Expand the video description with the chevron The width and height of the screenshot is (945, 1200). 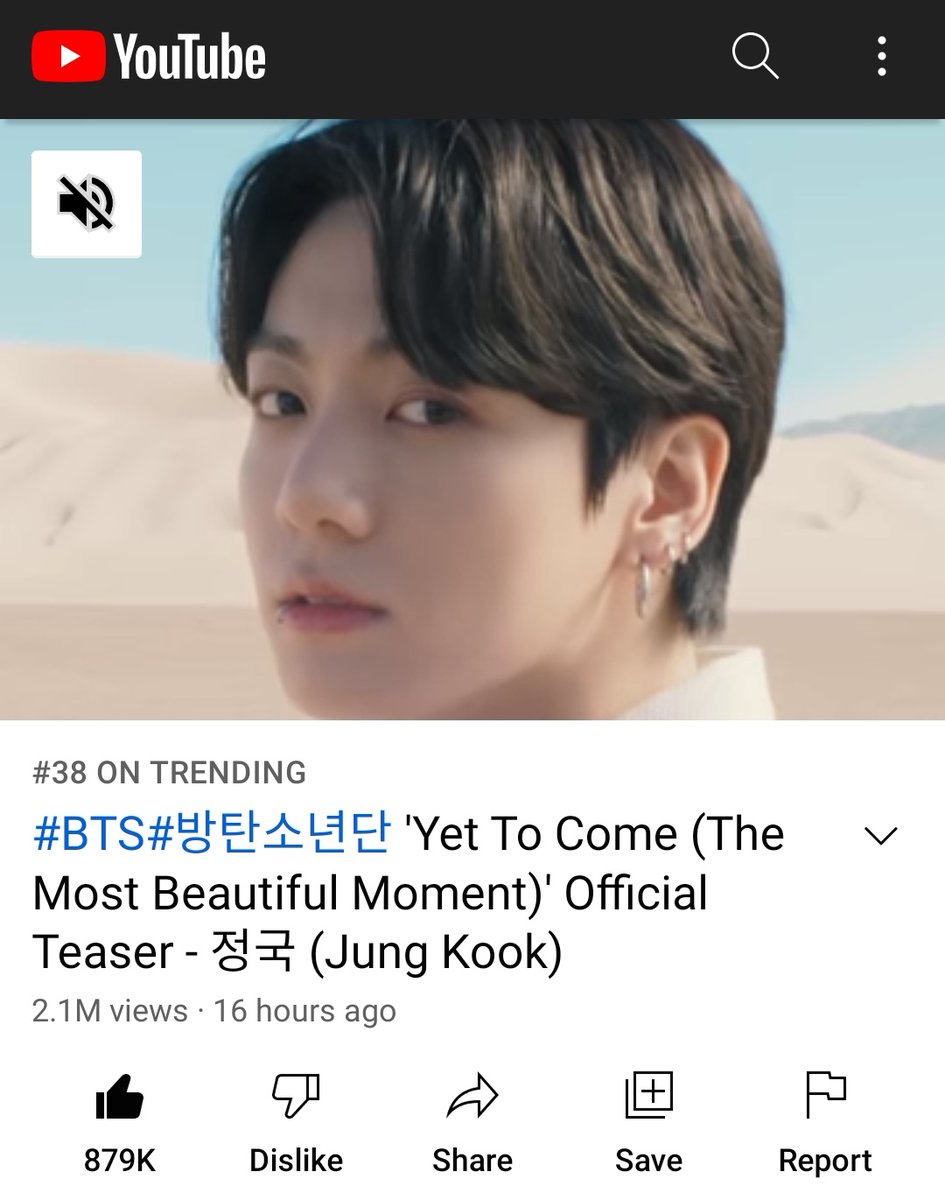pyautogui.click(x=881, y=836)
